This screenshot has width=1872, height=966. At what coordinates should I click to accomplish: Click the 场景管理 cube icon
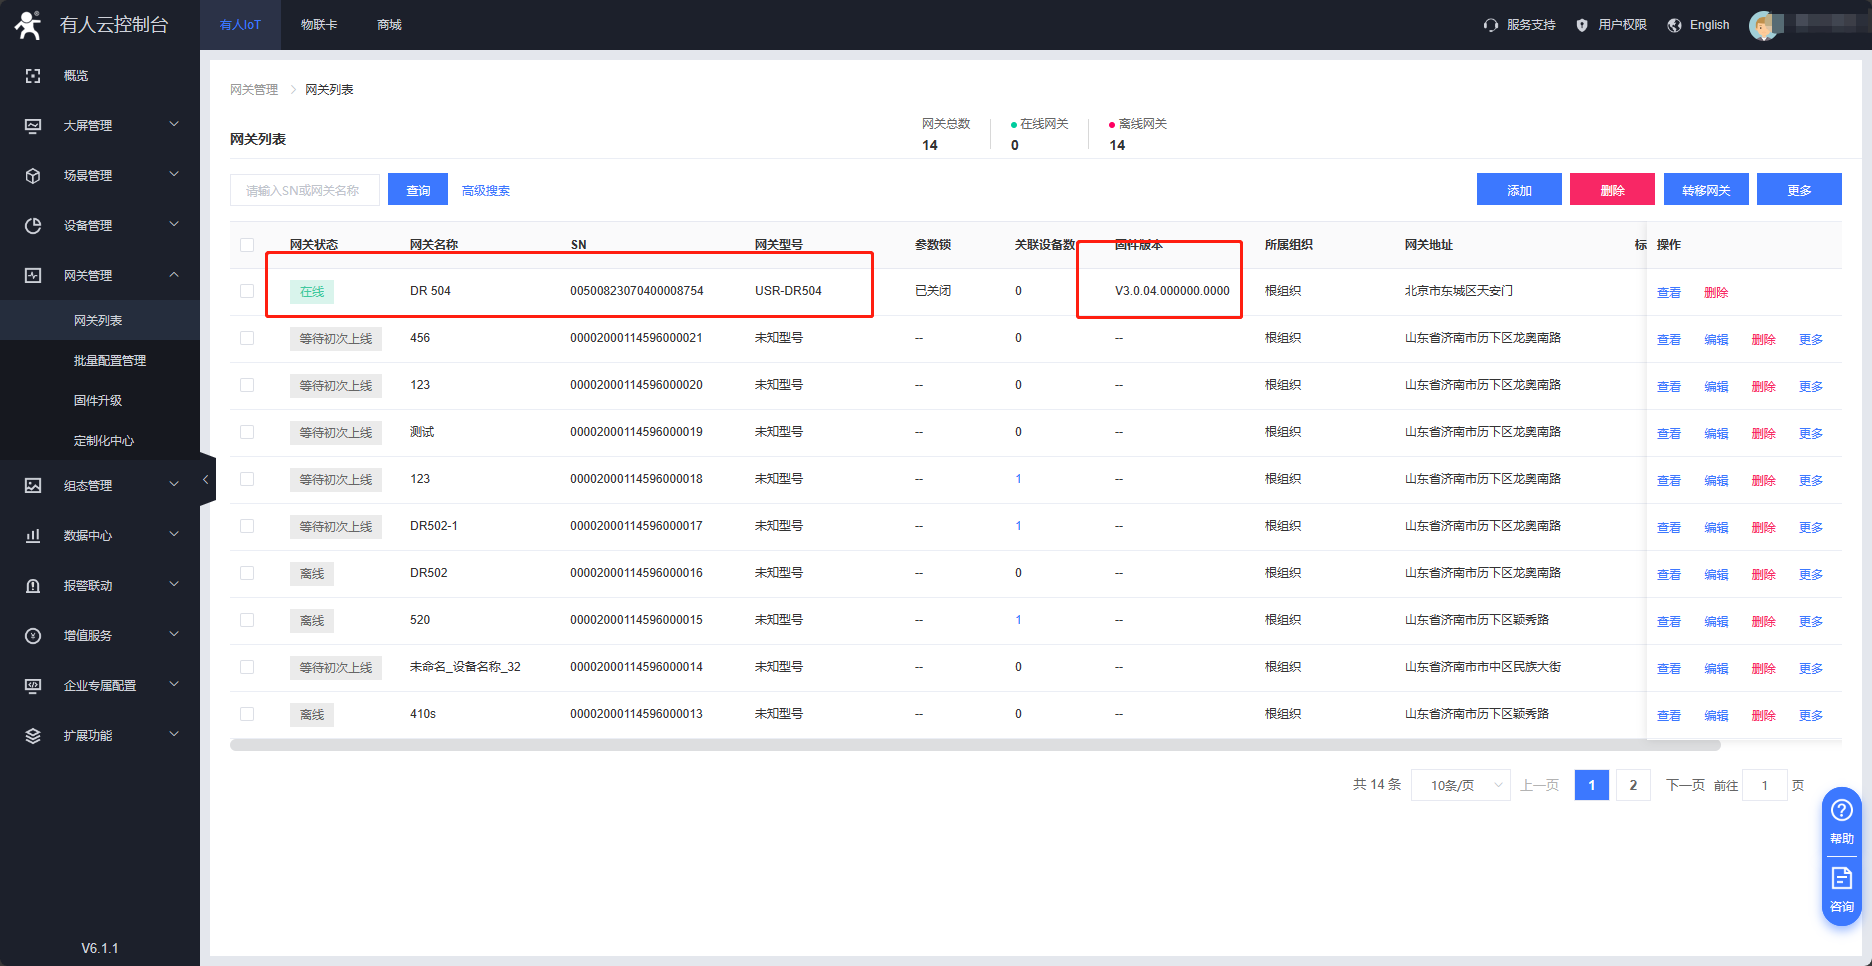(x=33, y=176)
